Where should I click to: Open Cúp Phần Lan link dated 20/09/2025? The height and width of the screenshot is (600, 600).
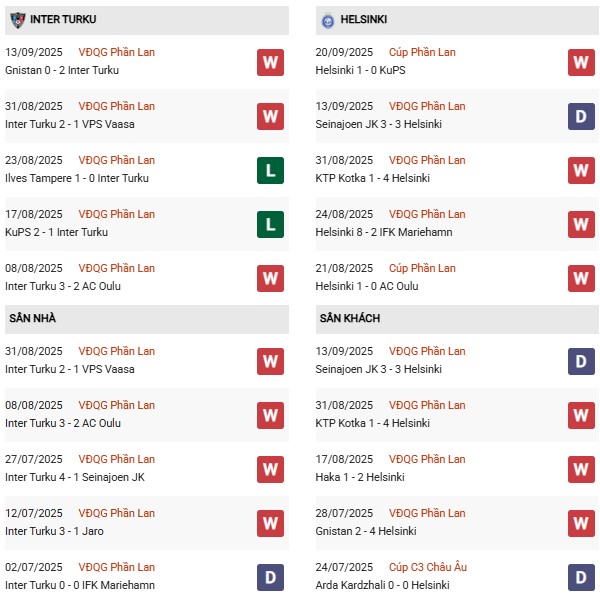coord(422,52)
